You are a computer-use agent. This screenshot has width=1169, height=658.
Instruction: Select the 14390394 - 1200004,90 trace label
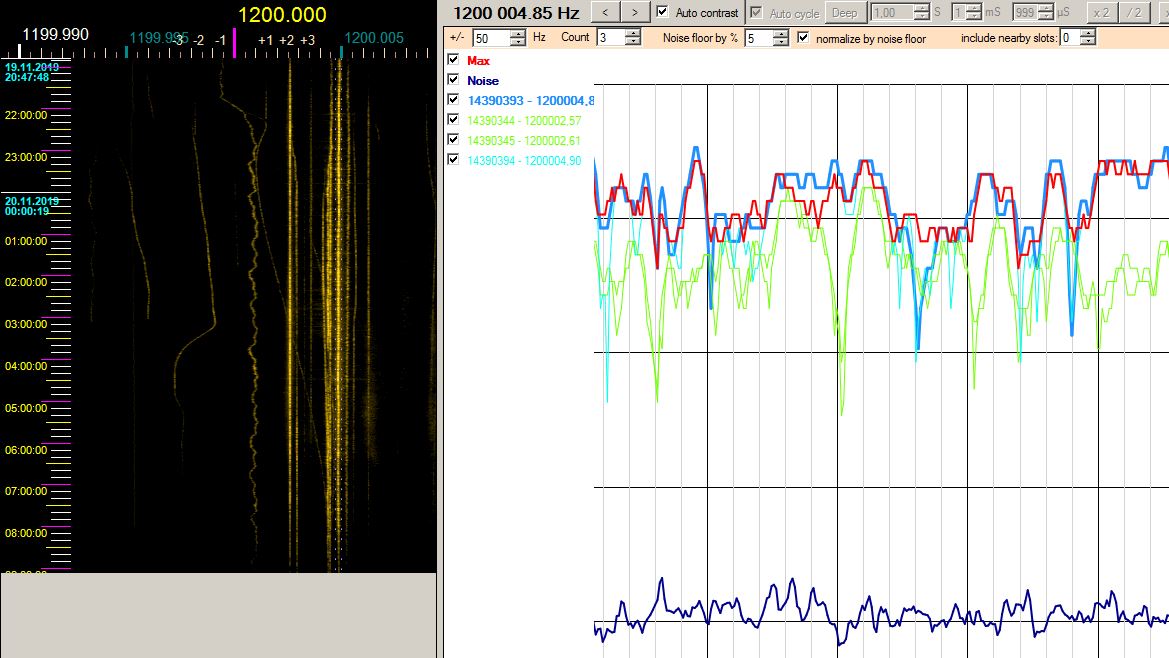pos(524,160)
